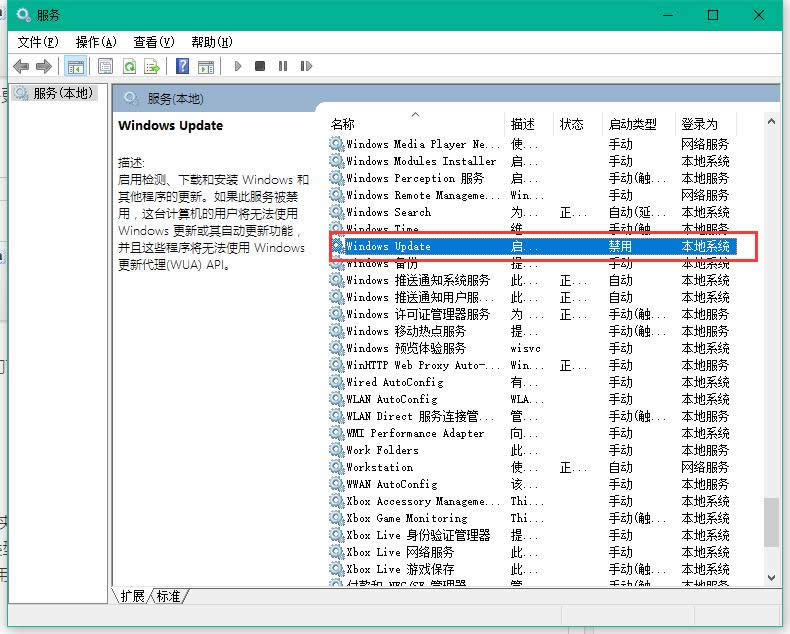The image size is (790, 634).
Task: Switch to the 扩展 tab
Action: pos(133,596)
